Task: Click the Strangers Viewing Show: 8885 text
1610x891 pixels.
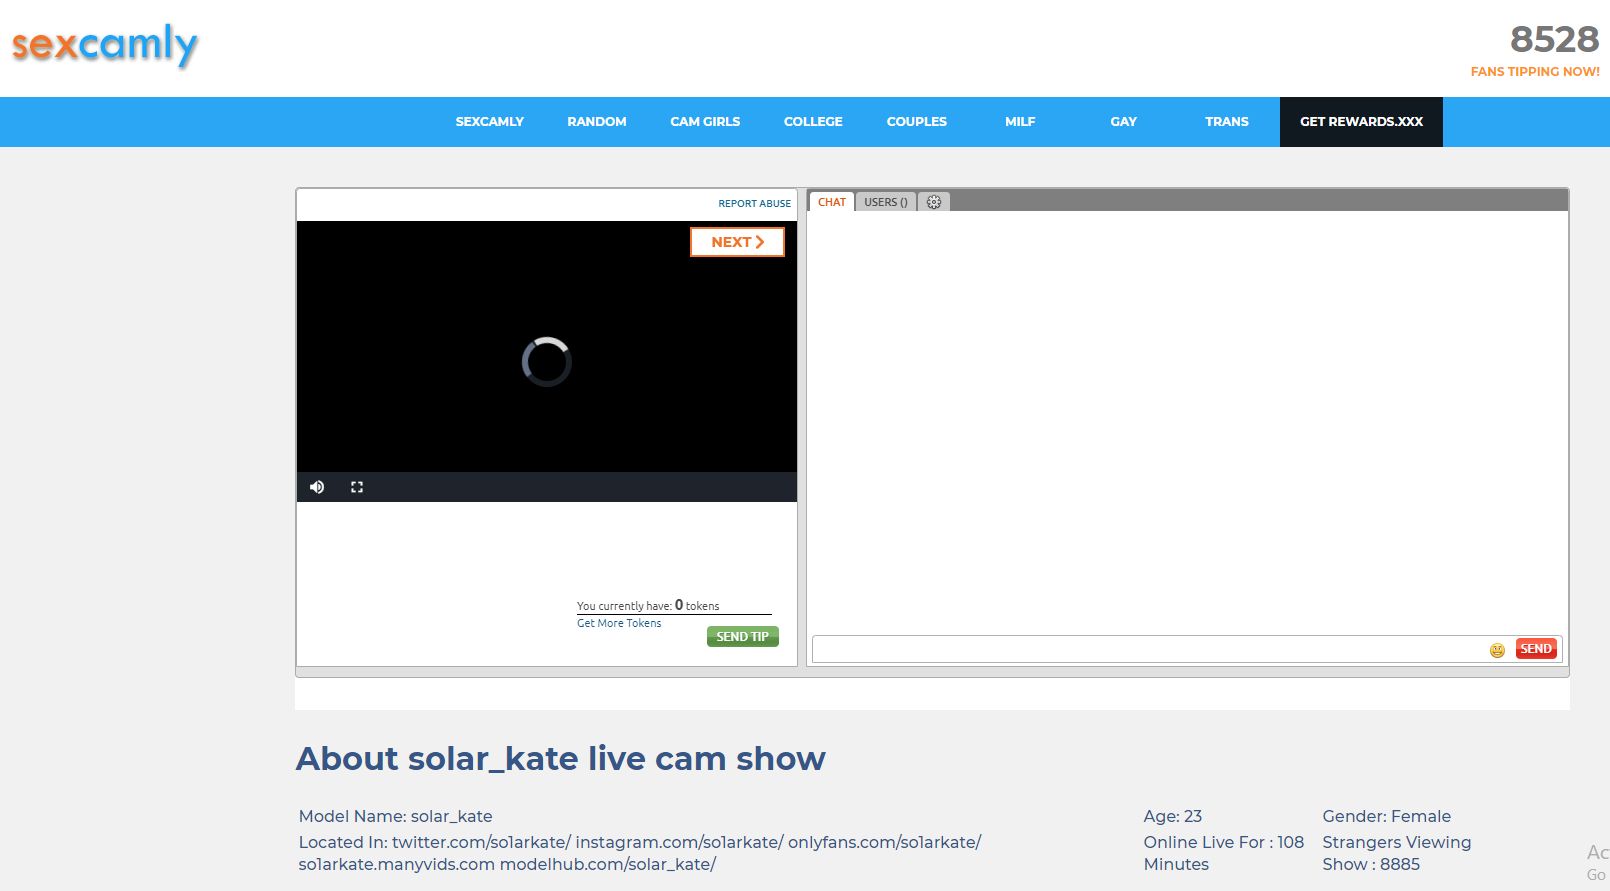Action: point(1397,853)
